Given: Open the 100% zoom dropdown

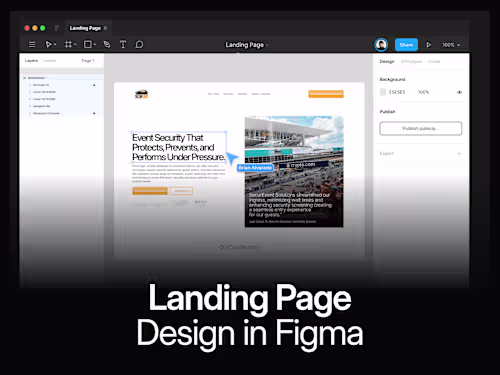Looking at the screenshot, I should tap(451, 45).
